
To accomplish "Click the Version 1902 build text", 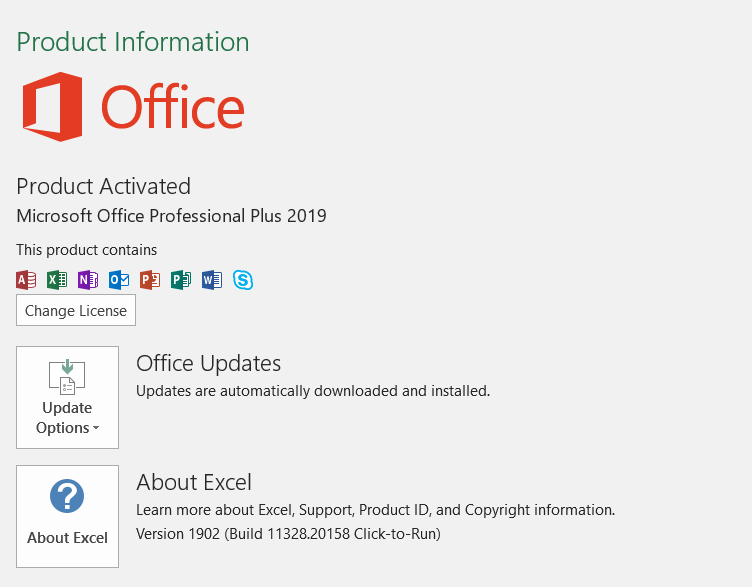I will [288, 534].
